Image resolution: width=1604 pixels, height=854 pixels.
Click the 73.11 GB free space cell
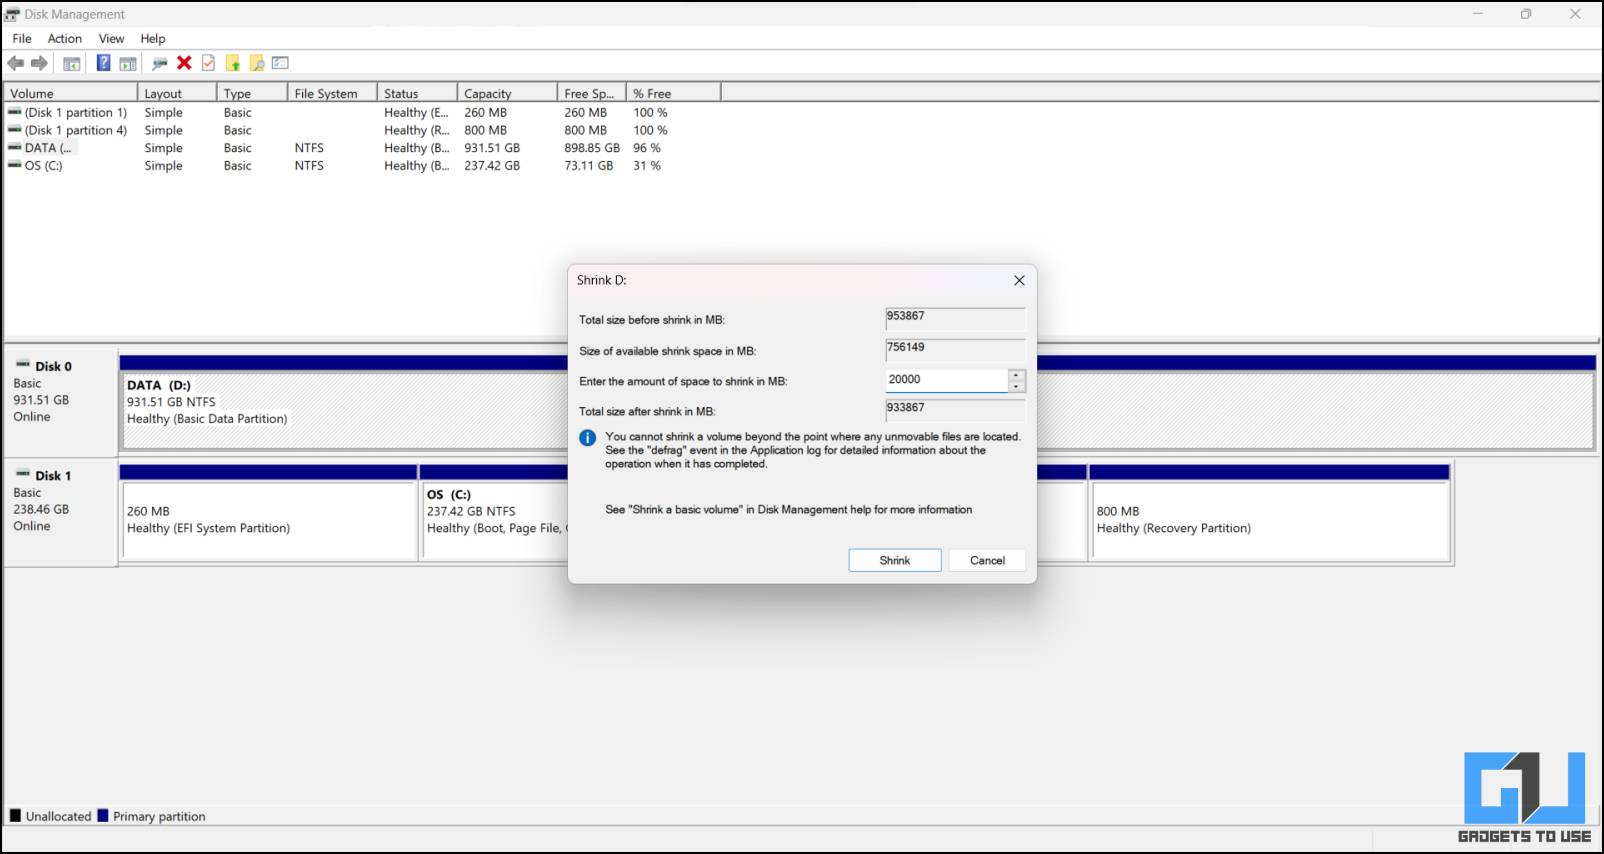coord(588,166)
